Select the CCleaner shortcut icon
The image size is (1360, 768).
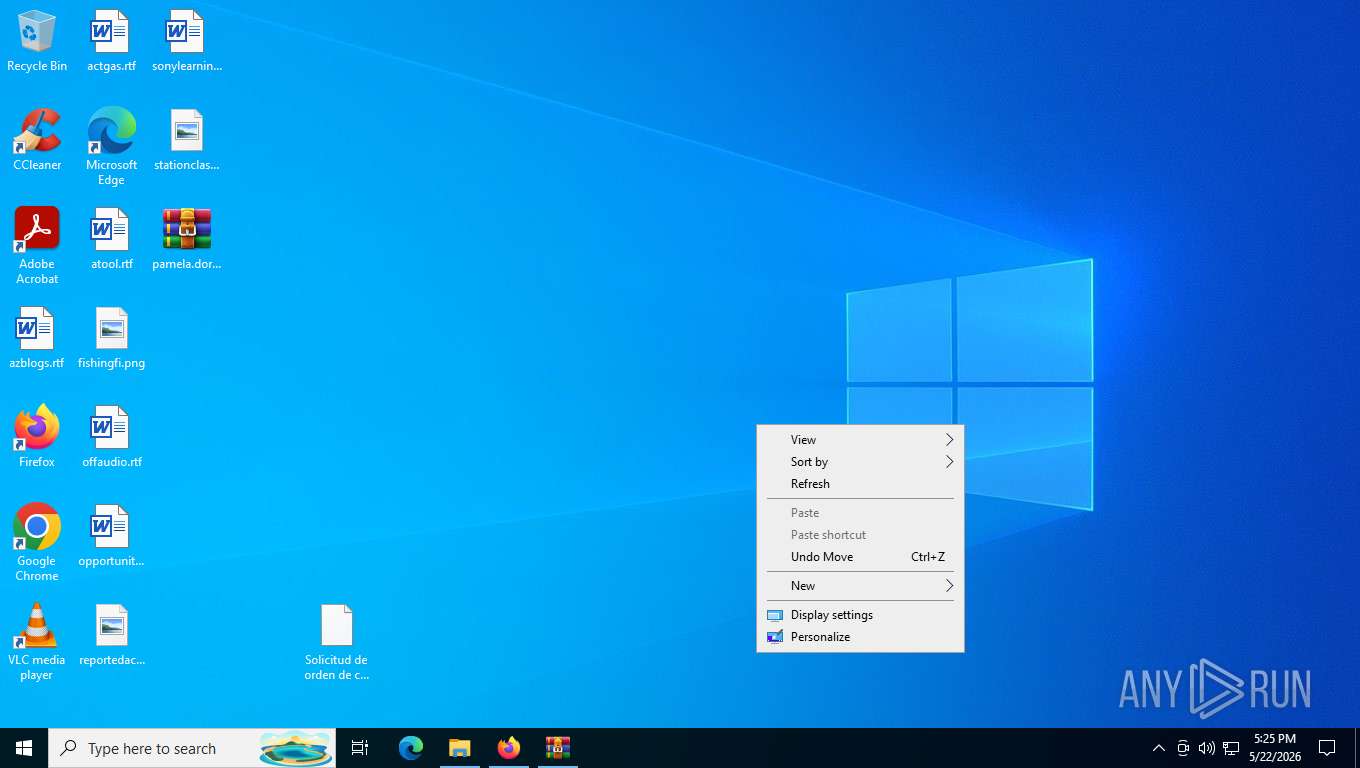[37, 140]
